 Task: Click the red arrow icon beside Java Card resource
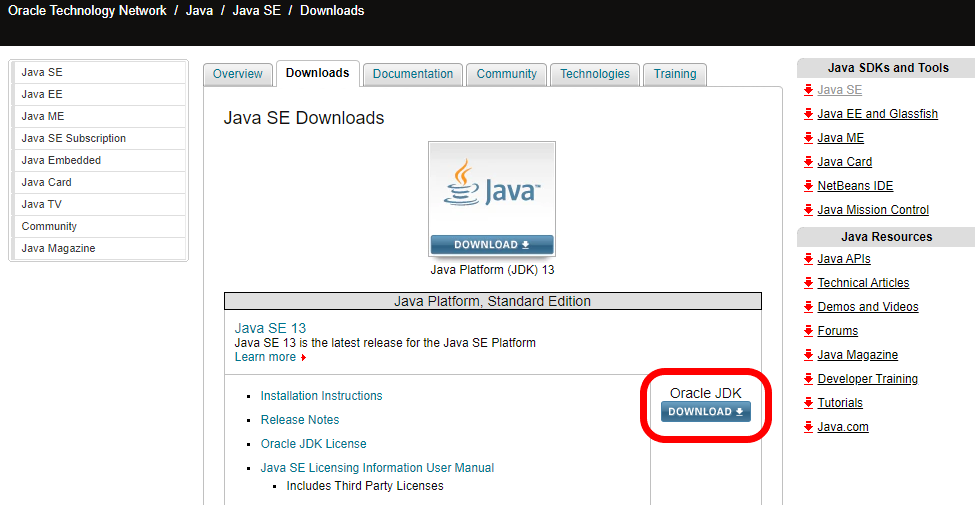808,162
